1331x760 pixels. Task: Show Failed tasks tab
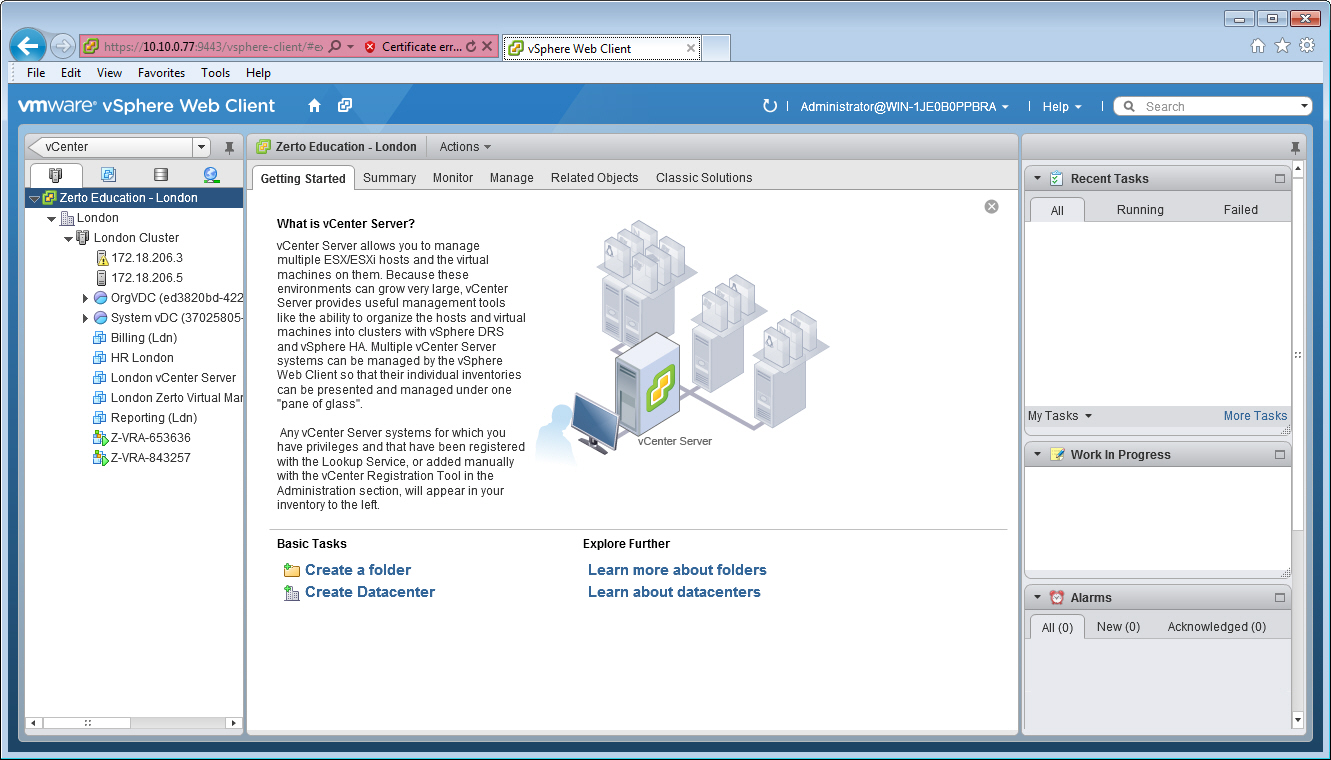tap(1241, 210)
